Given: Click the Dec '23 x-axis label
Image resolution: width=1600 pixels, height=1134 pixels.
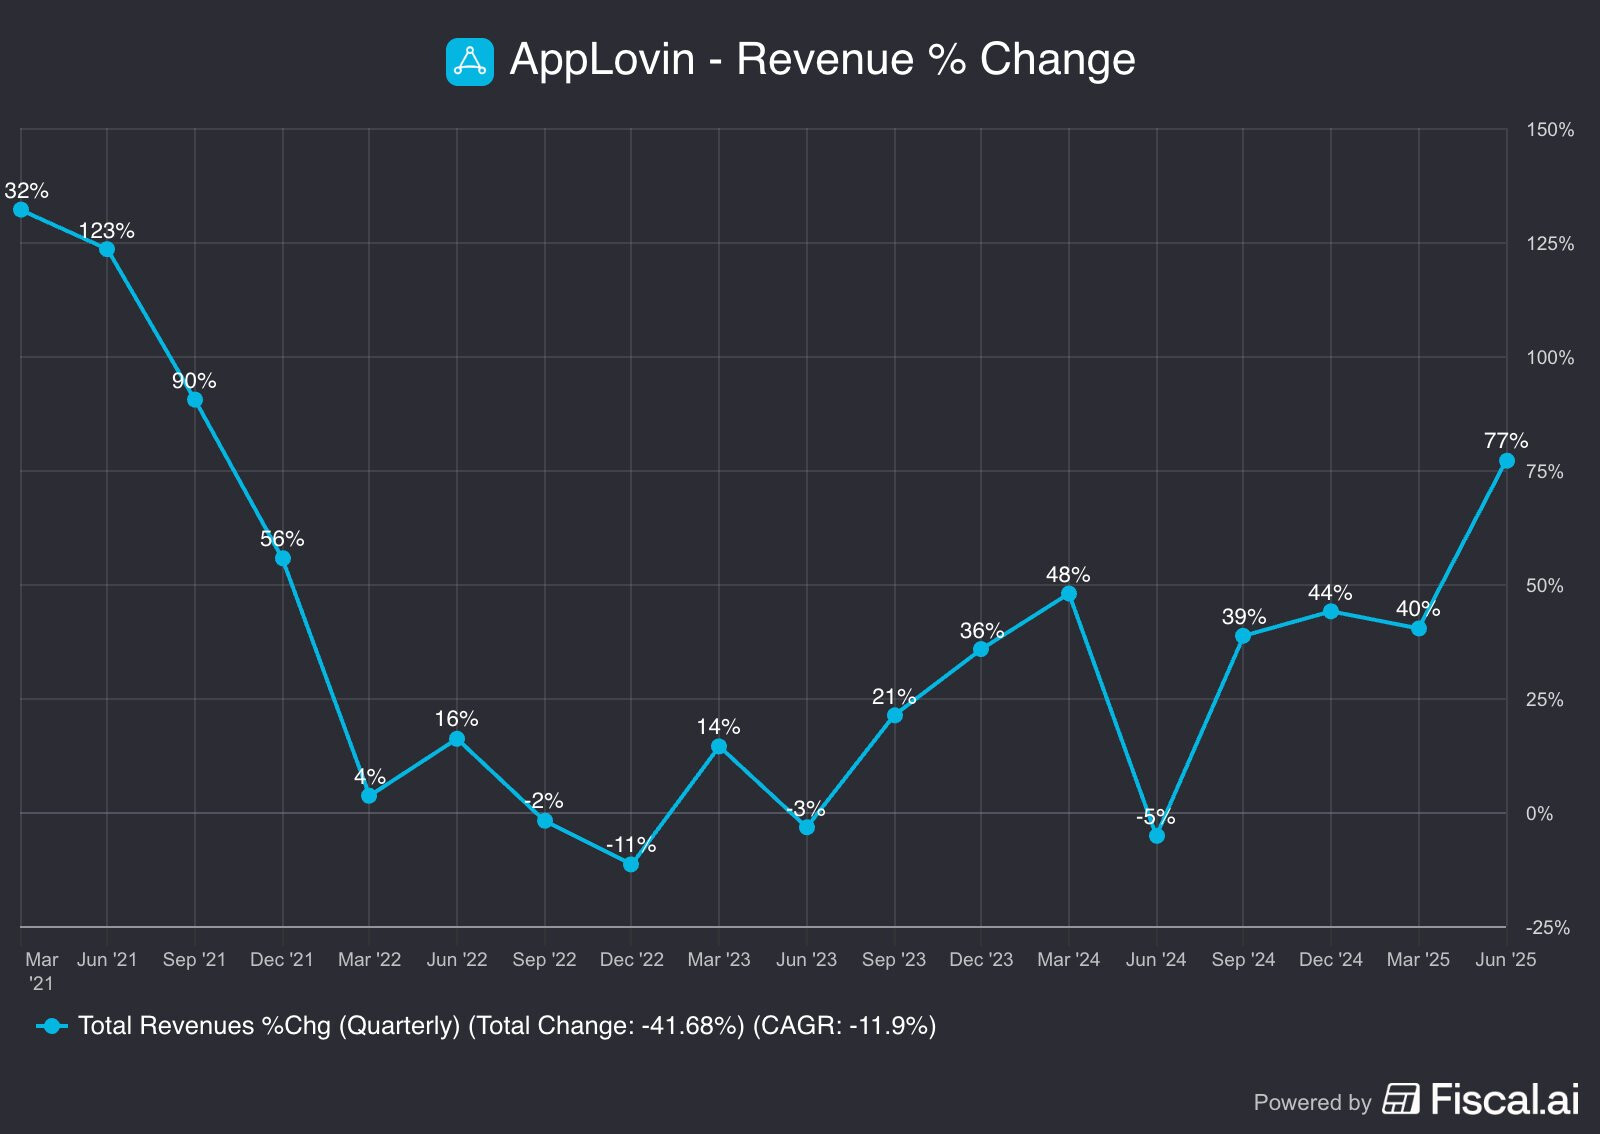Looking at the screenshot, I should [x=981, y=960].
